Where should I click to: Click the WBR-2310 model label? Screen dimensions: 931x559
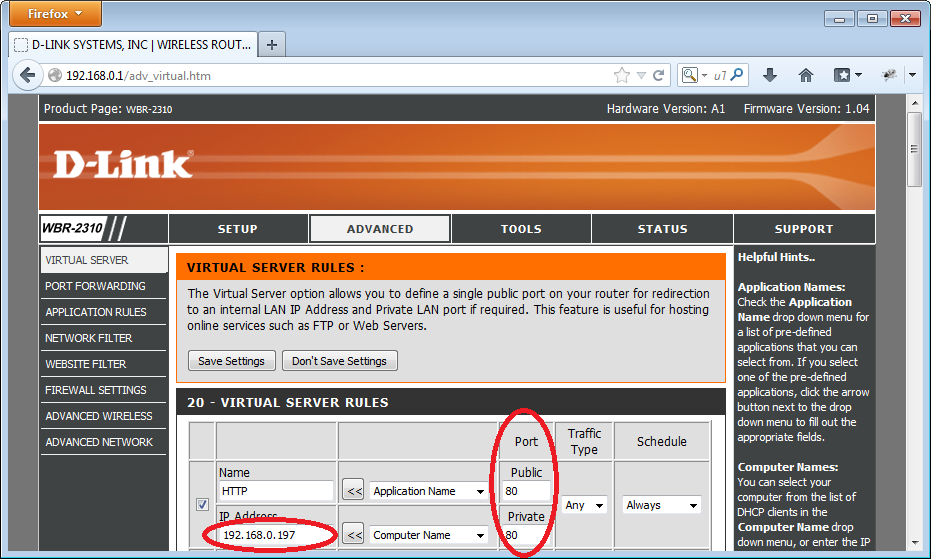(72, 229)
